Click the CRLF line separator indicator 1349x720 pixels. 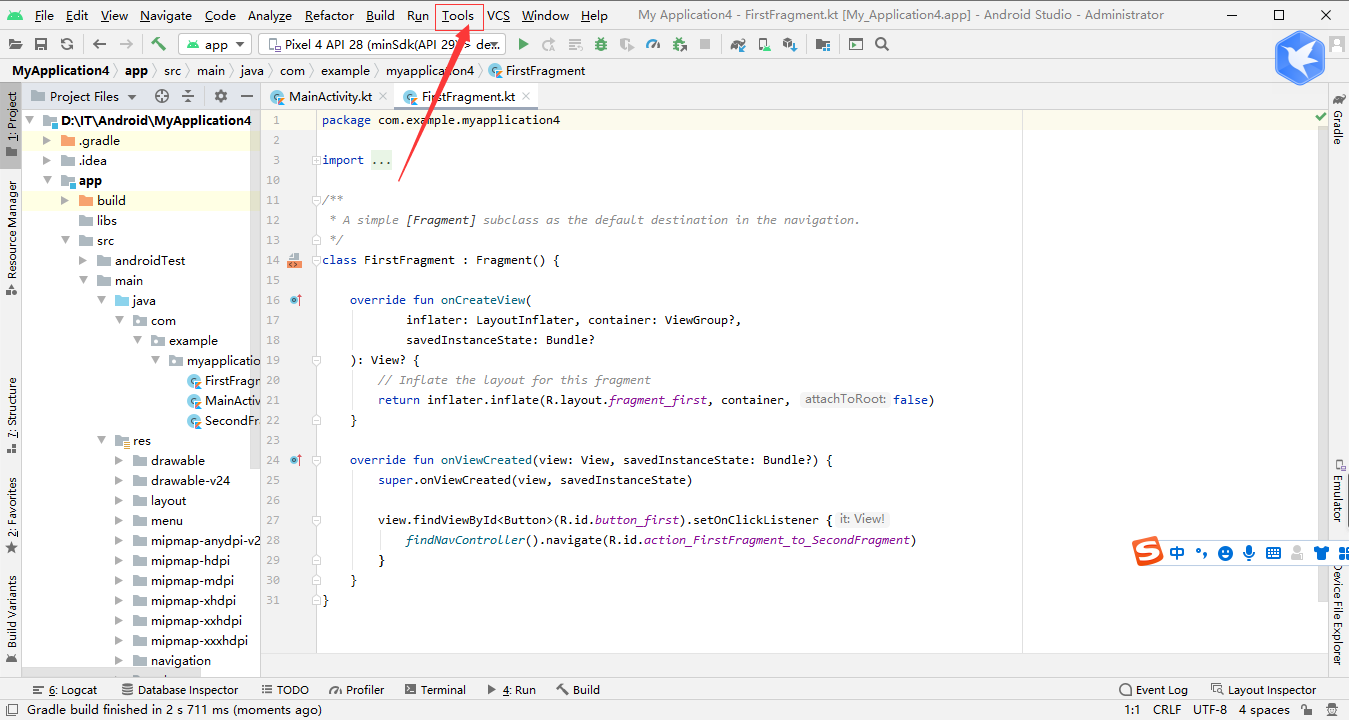[x=1166, y=710]
